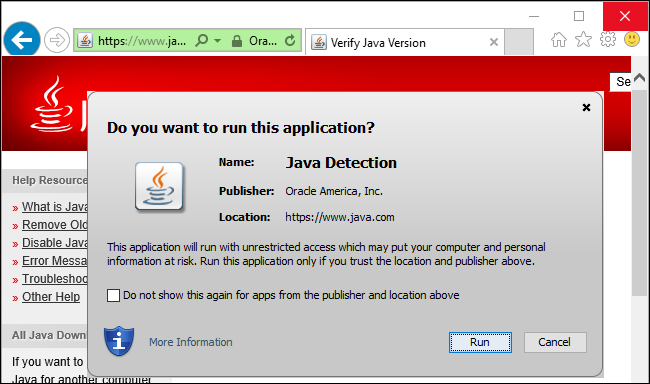Click the Run button
The height and width of the screenshot is (384, 650).
click(480, 343)
